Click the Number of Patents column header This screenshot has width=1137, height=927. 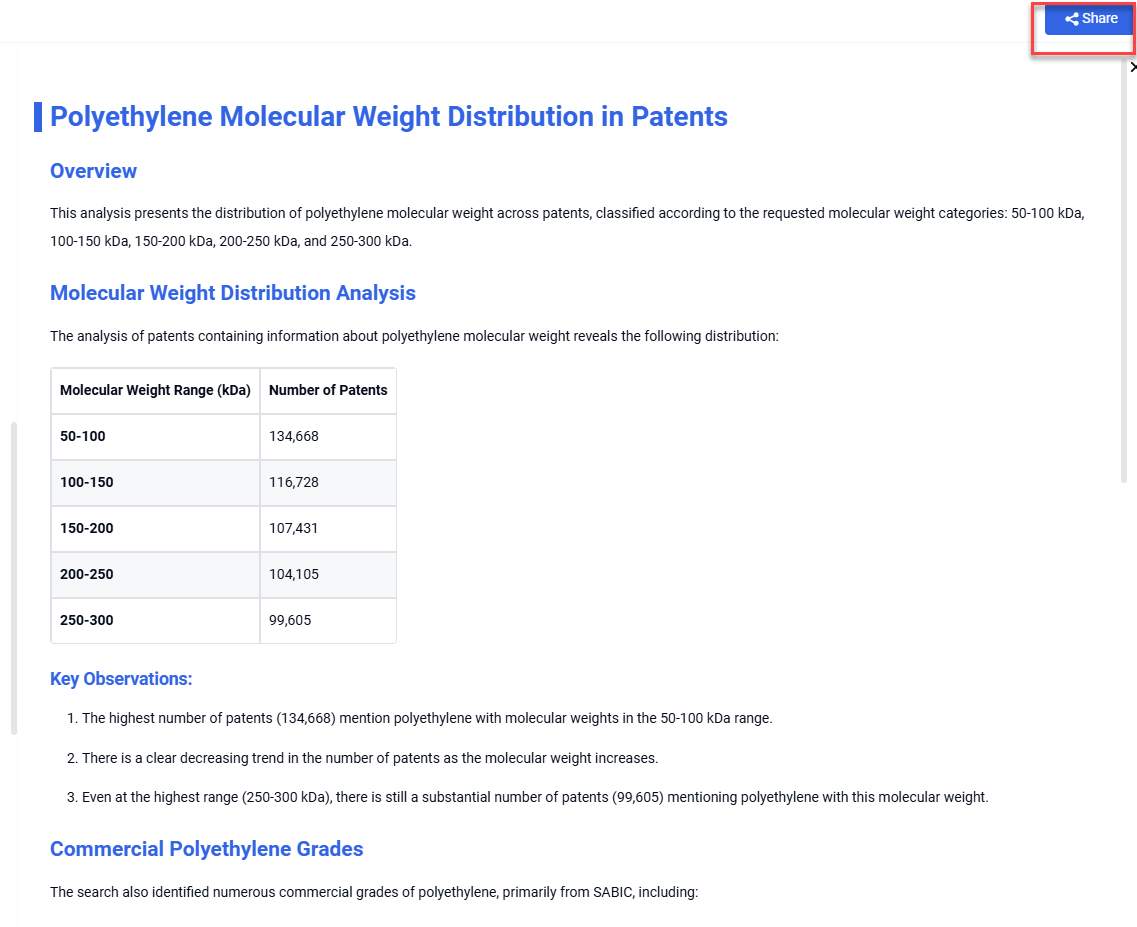pyautogui.click(x=328, y=390)
